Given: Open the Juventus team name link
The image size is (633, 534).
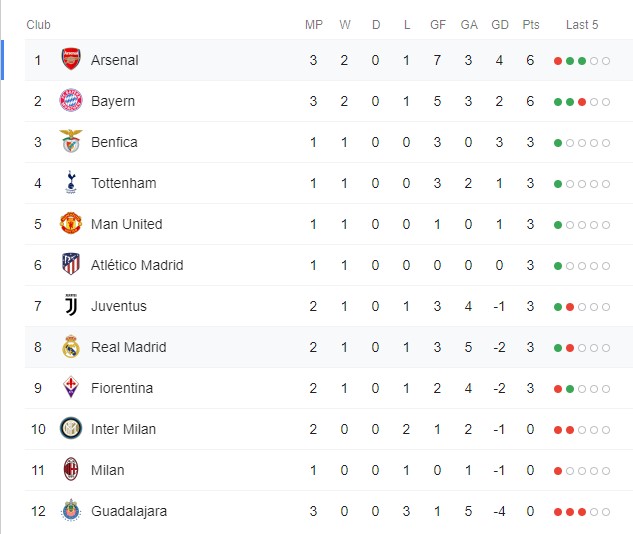Looking at the screenshot, I should pos(119,306).
